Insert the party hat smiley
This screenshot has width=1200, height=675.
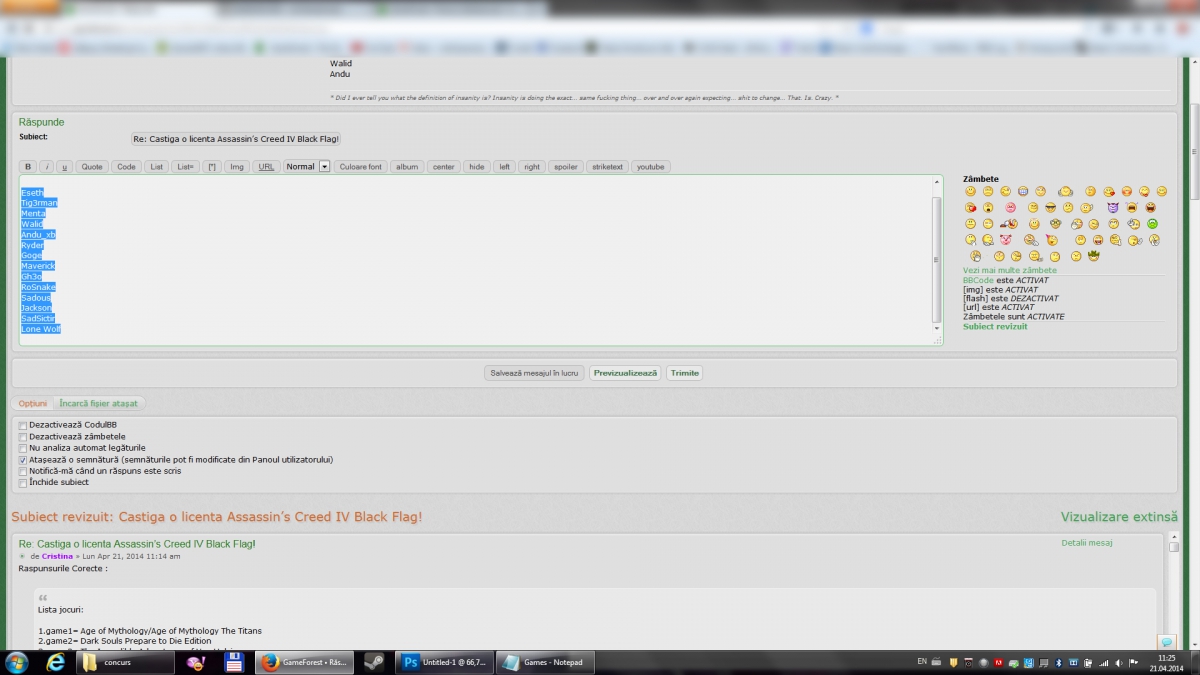pyautogui.click(x=1052, y=240)
